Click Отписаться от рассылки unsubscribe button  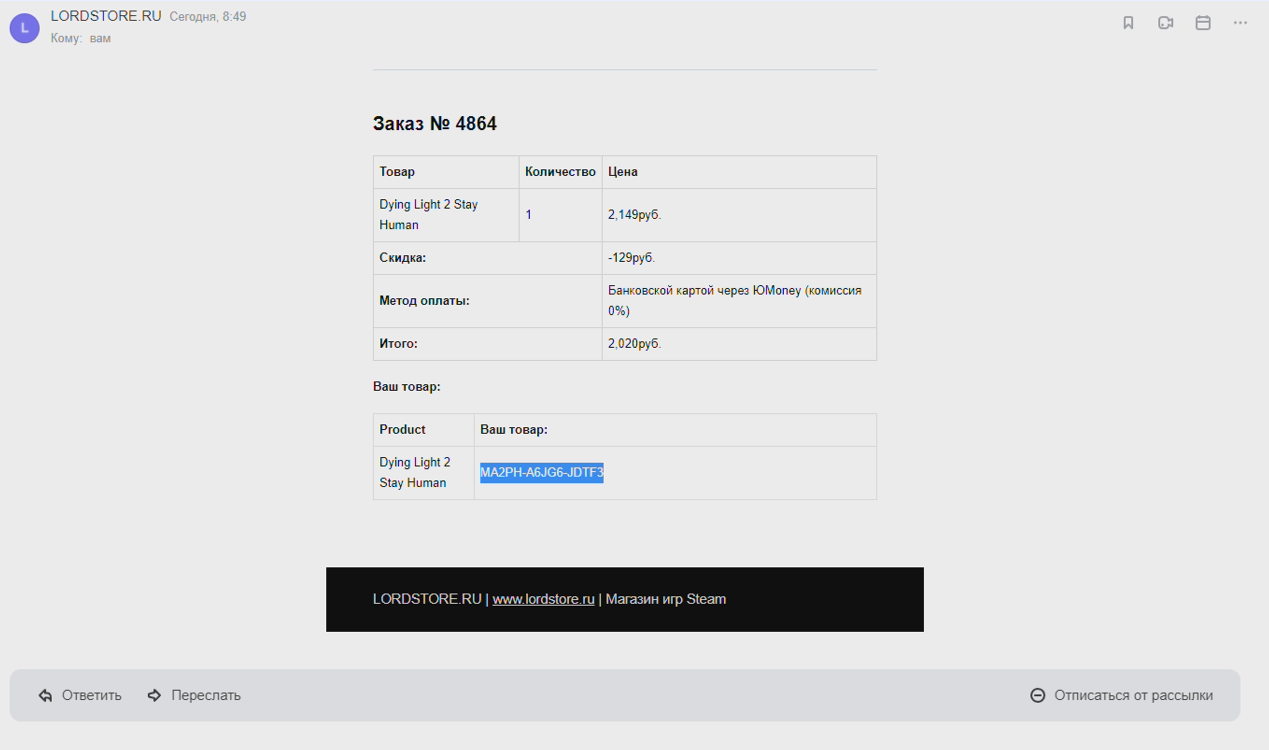coord(1122,695)
